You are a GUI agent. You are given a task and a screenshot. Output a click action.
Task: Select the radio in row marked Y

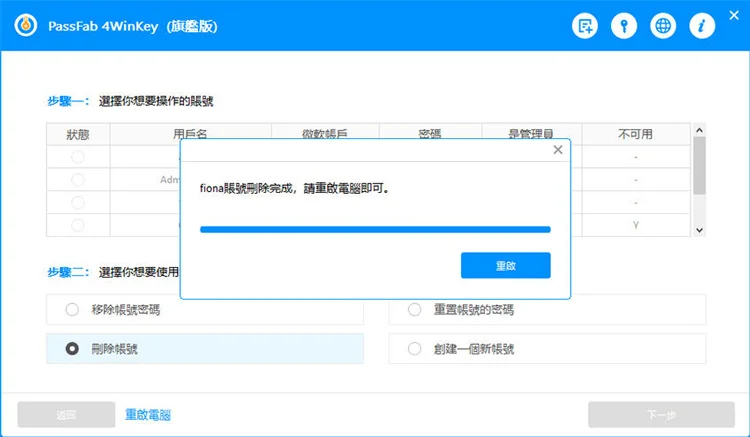pyautogui.click(x=77, y=225)
